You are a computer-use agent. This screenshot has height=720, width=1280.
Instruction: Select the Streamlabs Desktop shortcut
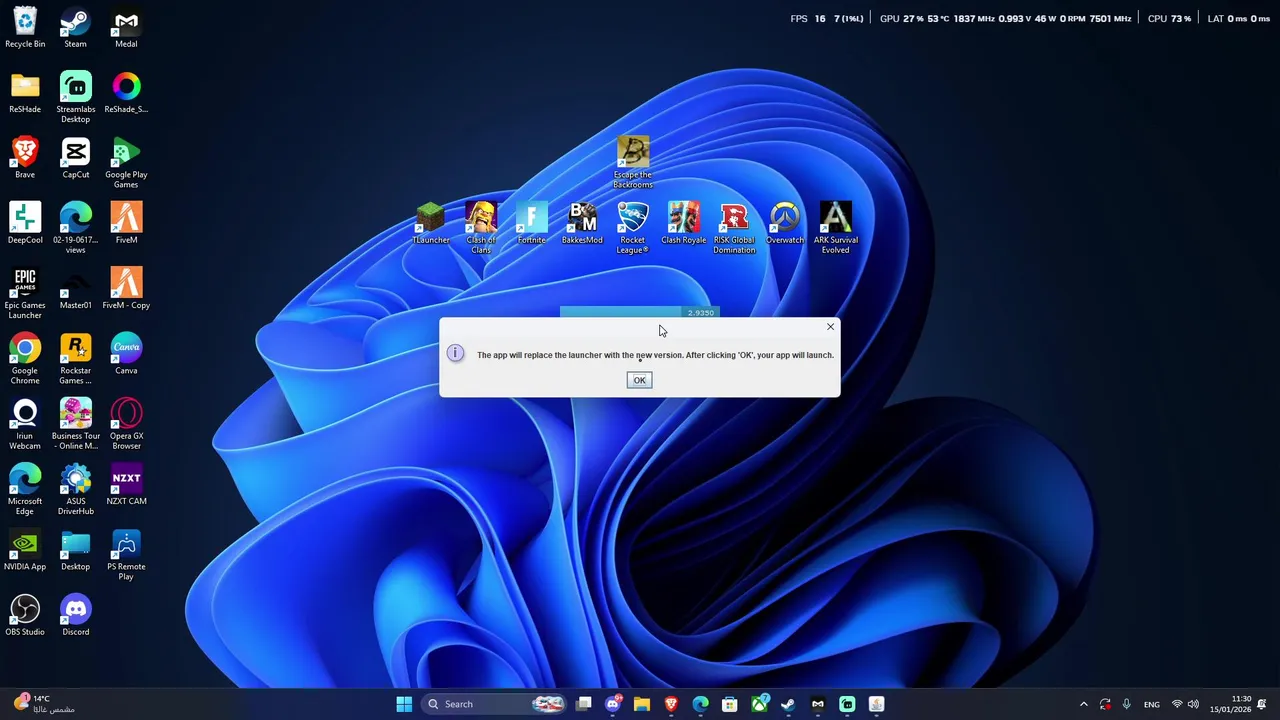point(75,97)
